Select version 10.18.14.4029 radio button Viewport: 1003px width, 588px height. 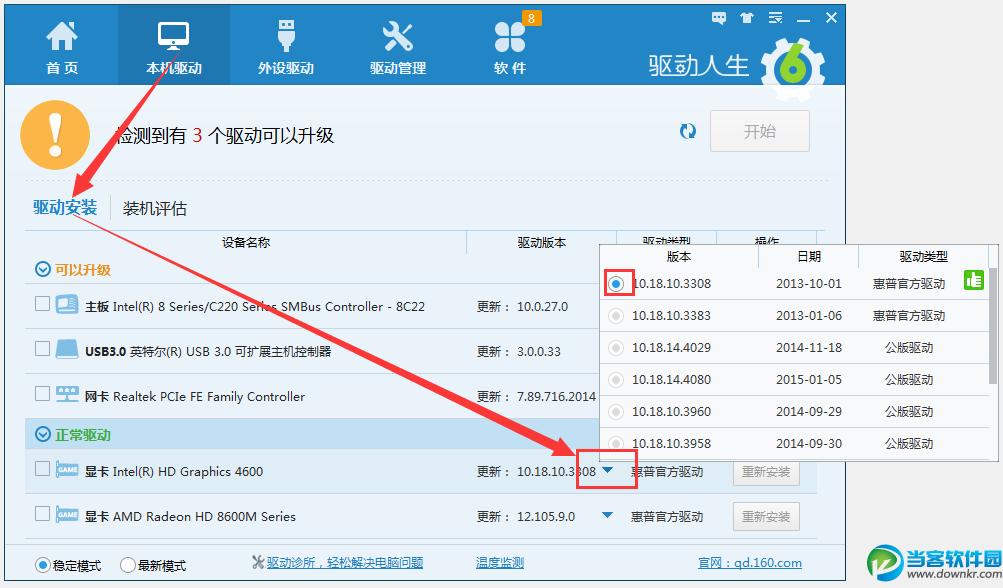click(x=616, y=347)
